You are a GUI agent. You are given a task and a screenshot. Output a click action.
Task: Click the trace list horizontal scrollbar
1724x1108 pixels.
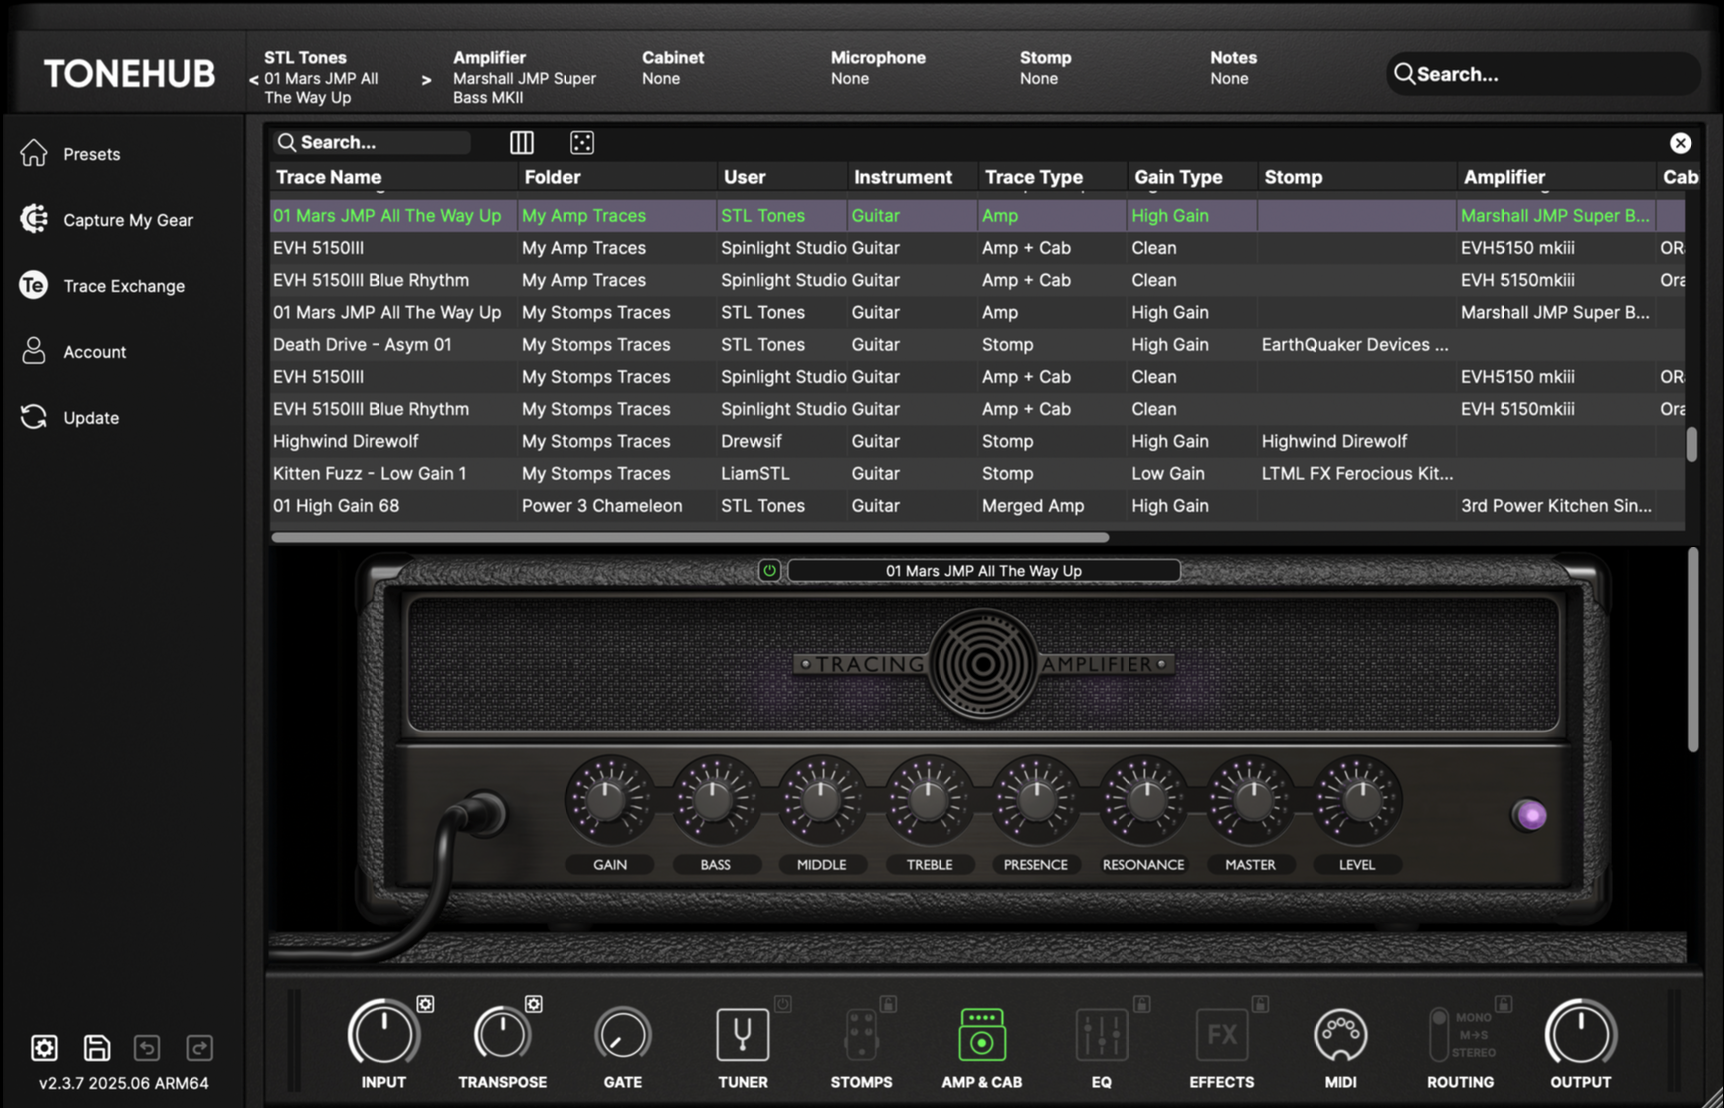[x=690, y=538]
